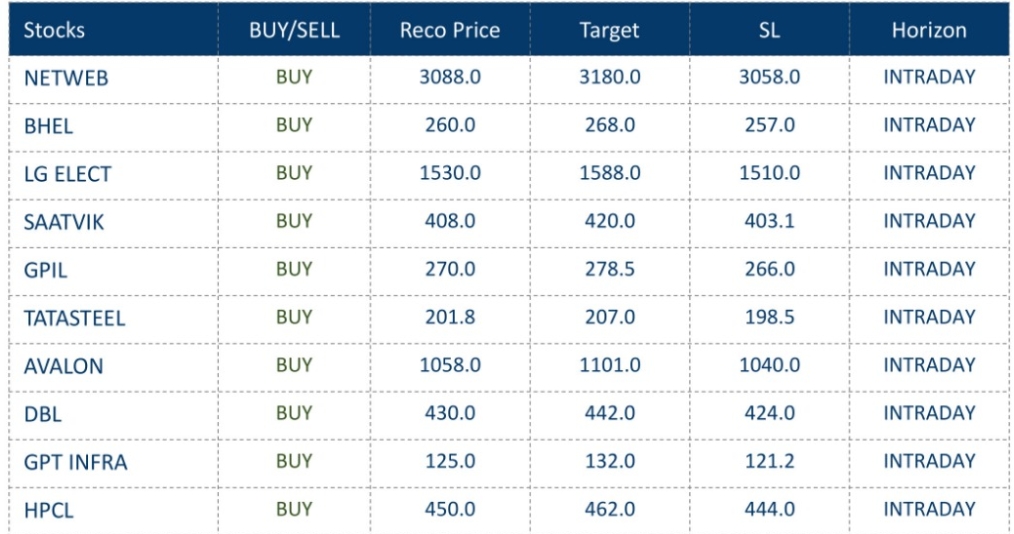Viewport: 1014px width, 534px height.
Task: Click the GPIL stock name
Action: point(46,270)
